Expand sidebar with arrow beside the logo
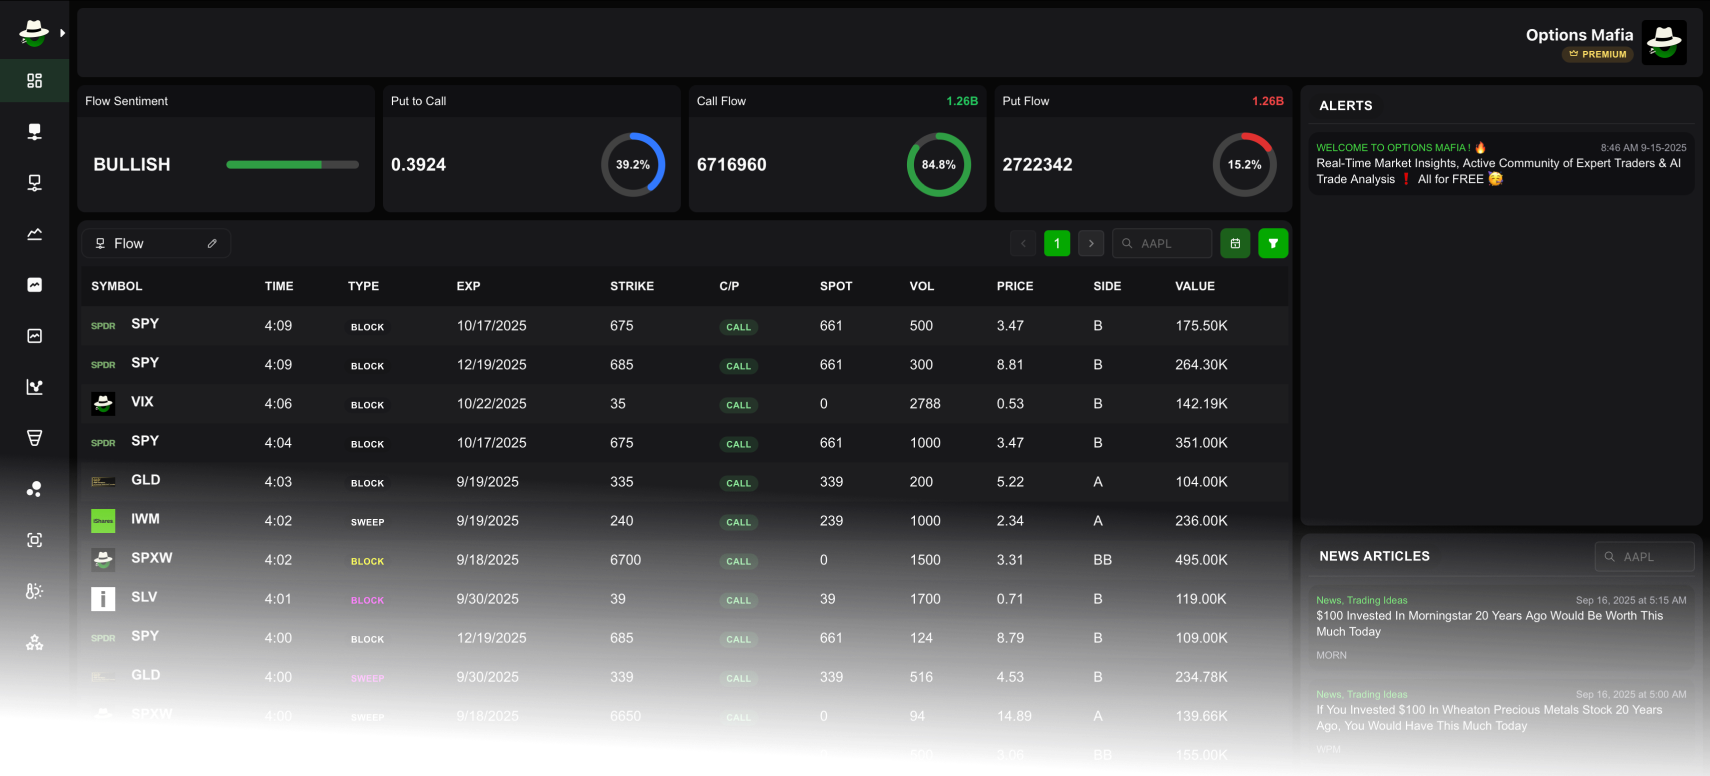1710x776 pixels. (x=62, y=33)
